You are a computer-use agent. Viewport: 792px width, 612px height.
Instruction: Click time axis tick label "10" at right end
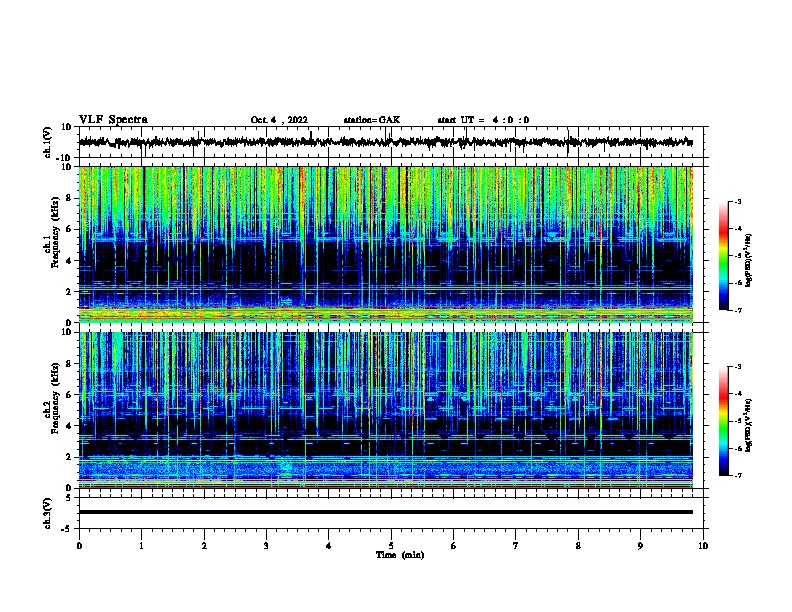[x=703, y=546]
